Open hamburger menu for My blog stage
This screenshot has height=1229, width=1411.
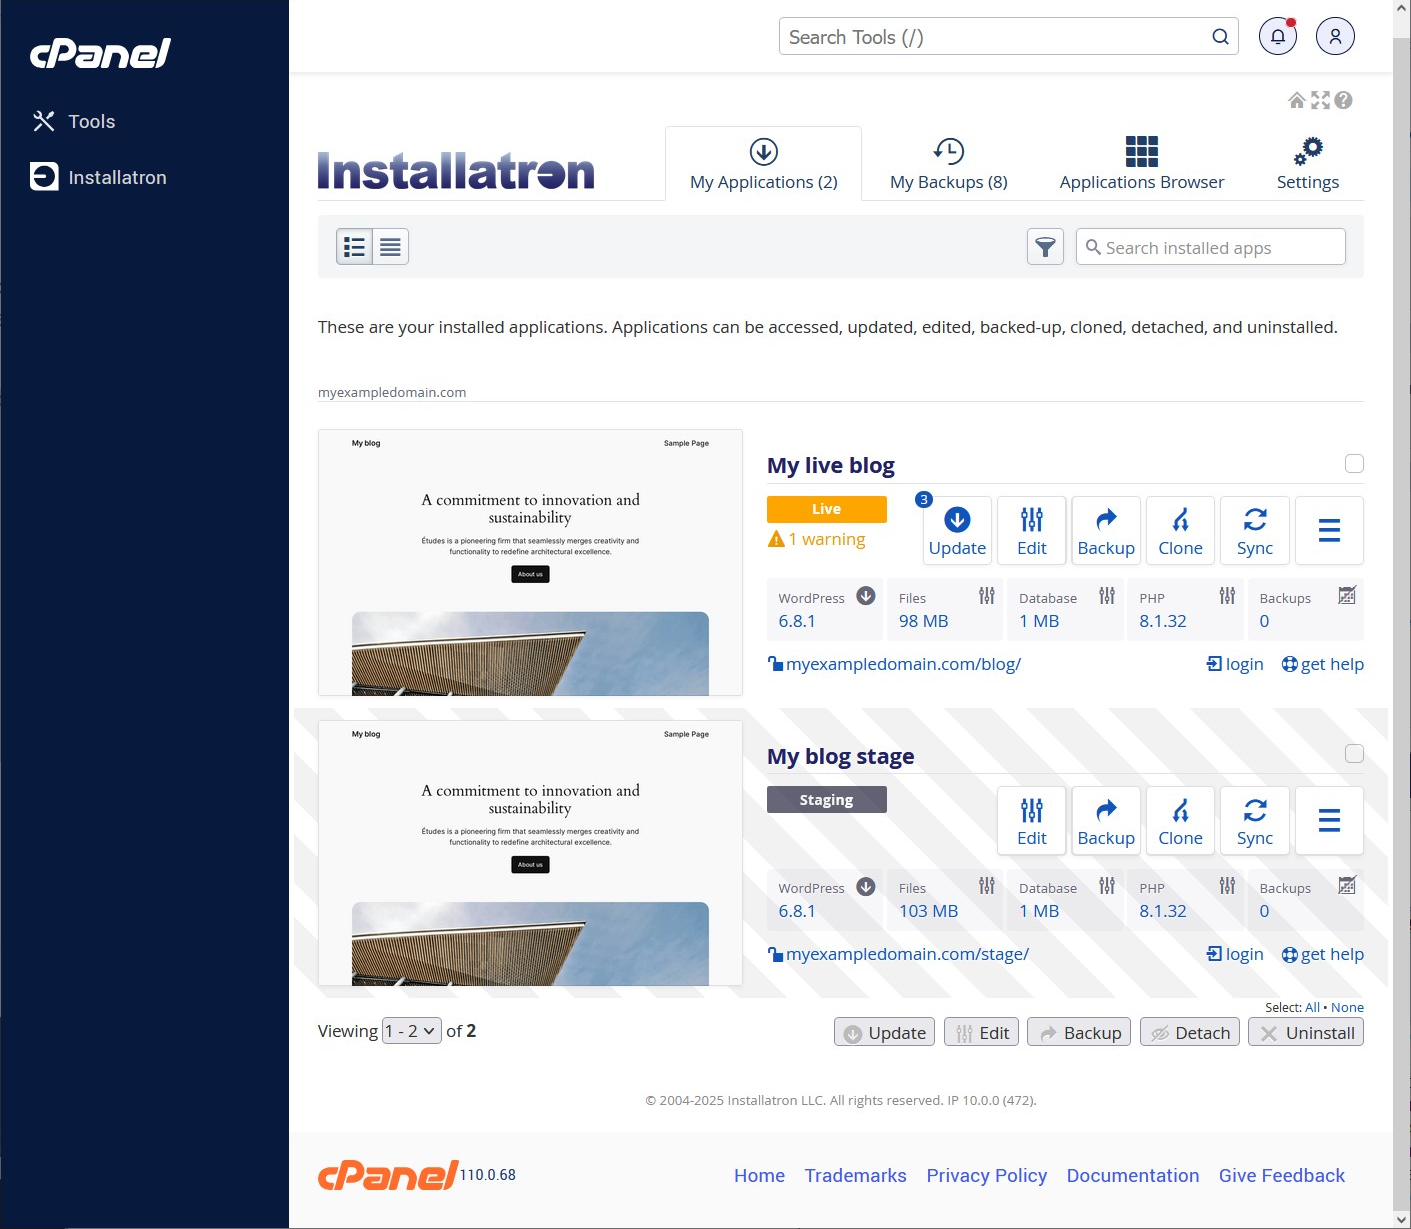[1329, 821]
